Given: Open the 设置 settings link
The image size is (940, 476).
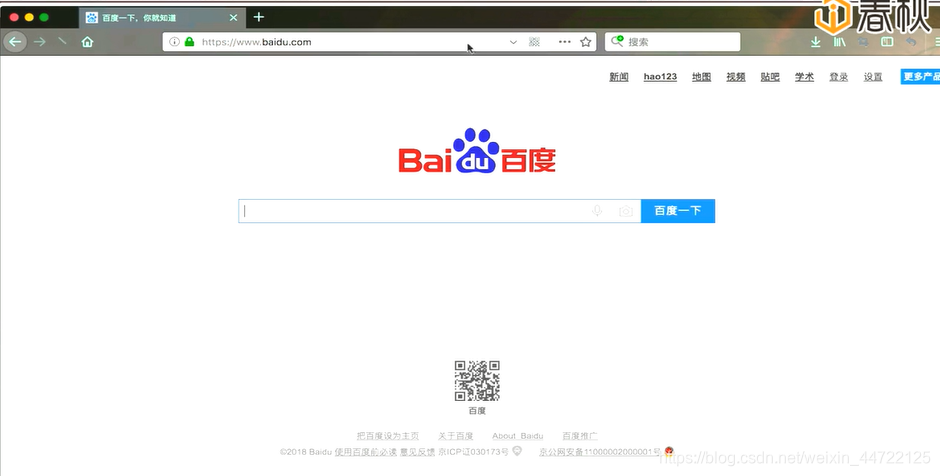Looking at the screenshot, I should pyautogui.click(x=873, y=77).
